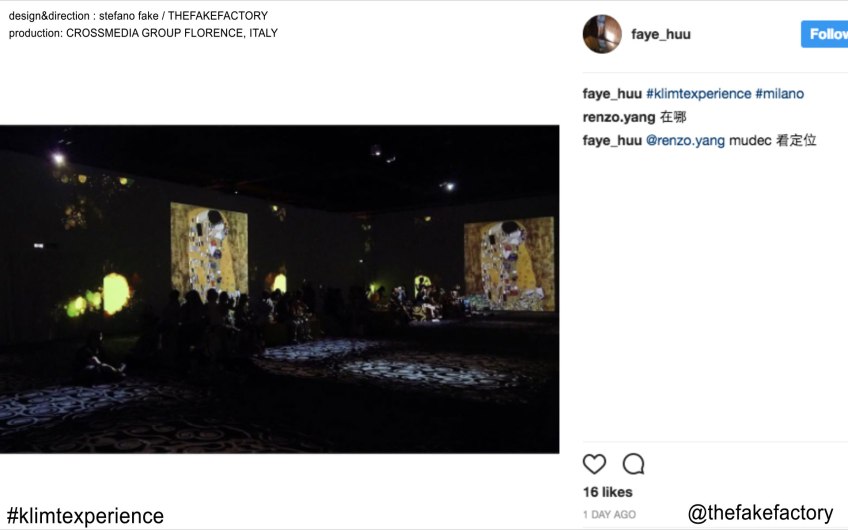Viewport: 848px width, 530px height.
Task: Open the #milano hashtag link
Action: [x=779, y=94]
